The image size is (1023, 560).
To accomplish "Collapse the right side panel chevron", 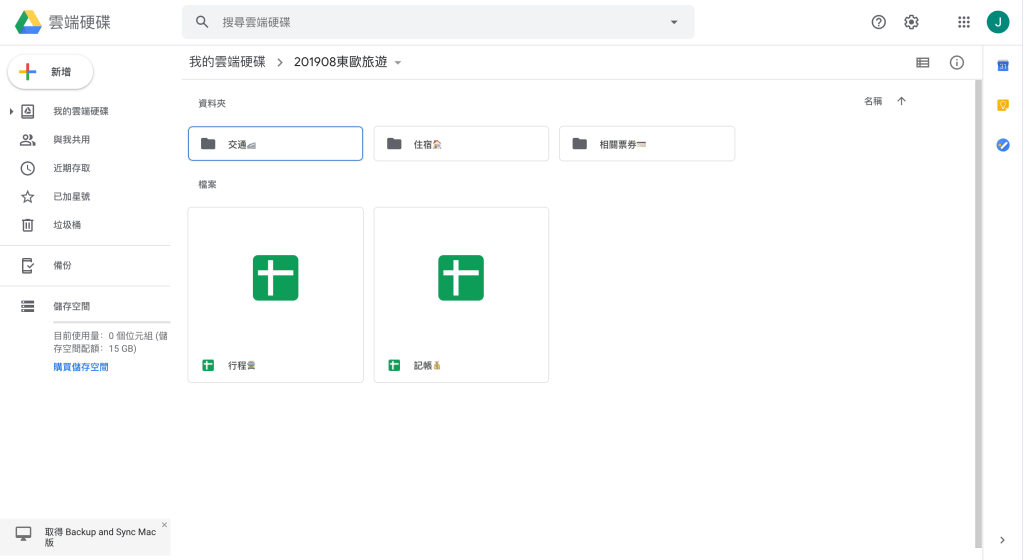I will click(1002, 540).
